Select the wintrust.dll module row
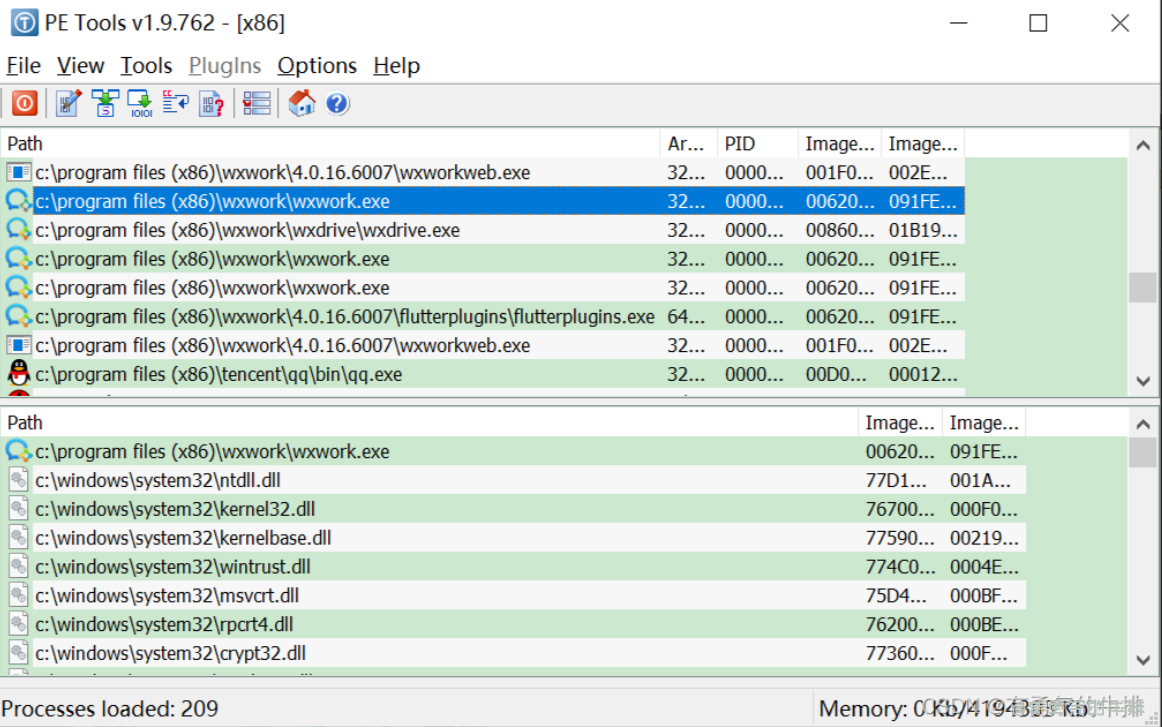Viewport: 1162px width, 727px height. coord(514,567)
